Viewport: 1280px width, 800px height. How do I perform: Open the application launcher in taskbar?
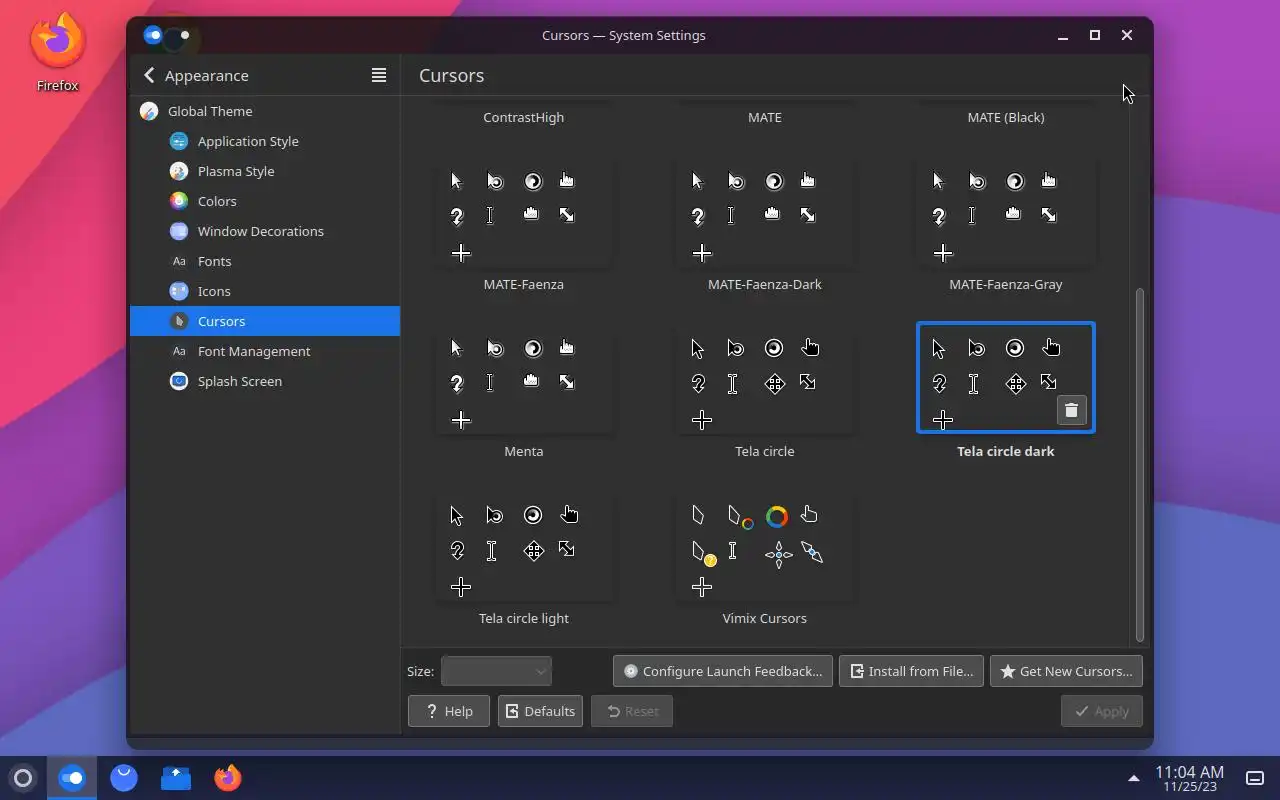(x=23, y=777)
